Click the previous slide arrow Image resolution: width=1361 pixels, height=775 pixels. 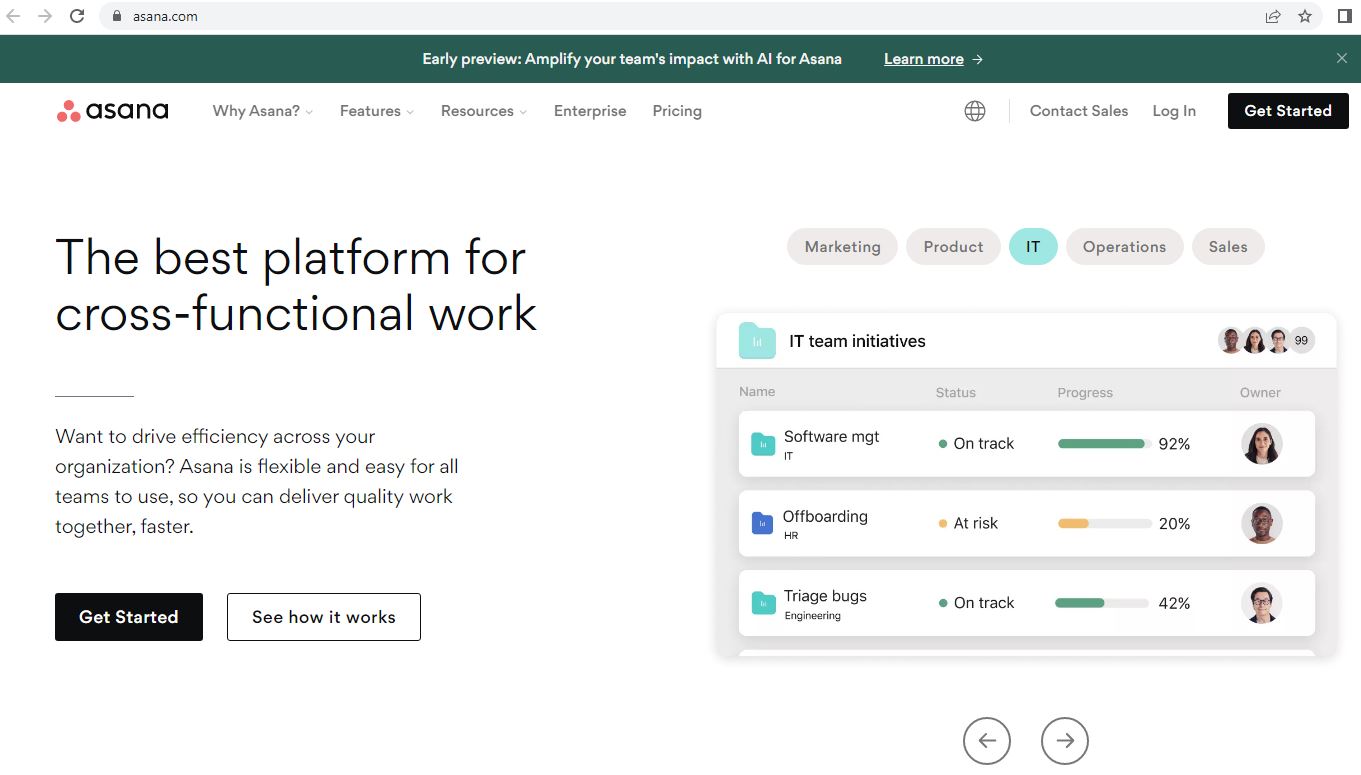click(986, 741)
